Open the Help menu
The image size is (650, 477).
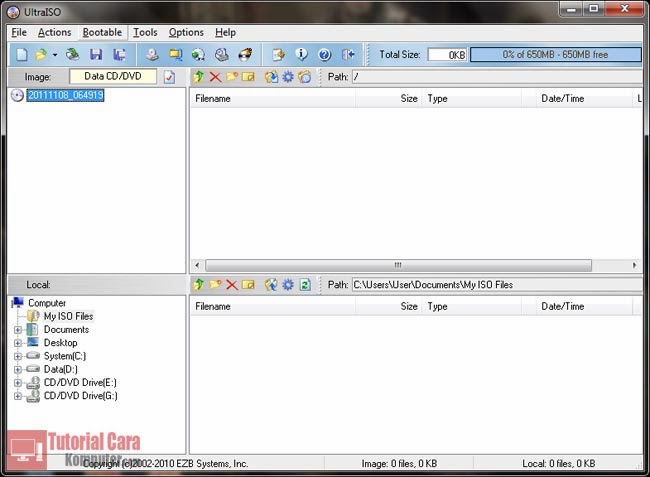tap(226, 32)
